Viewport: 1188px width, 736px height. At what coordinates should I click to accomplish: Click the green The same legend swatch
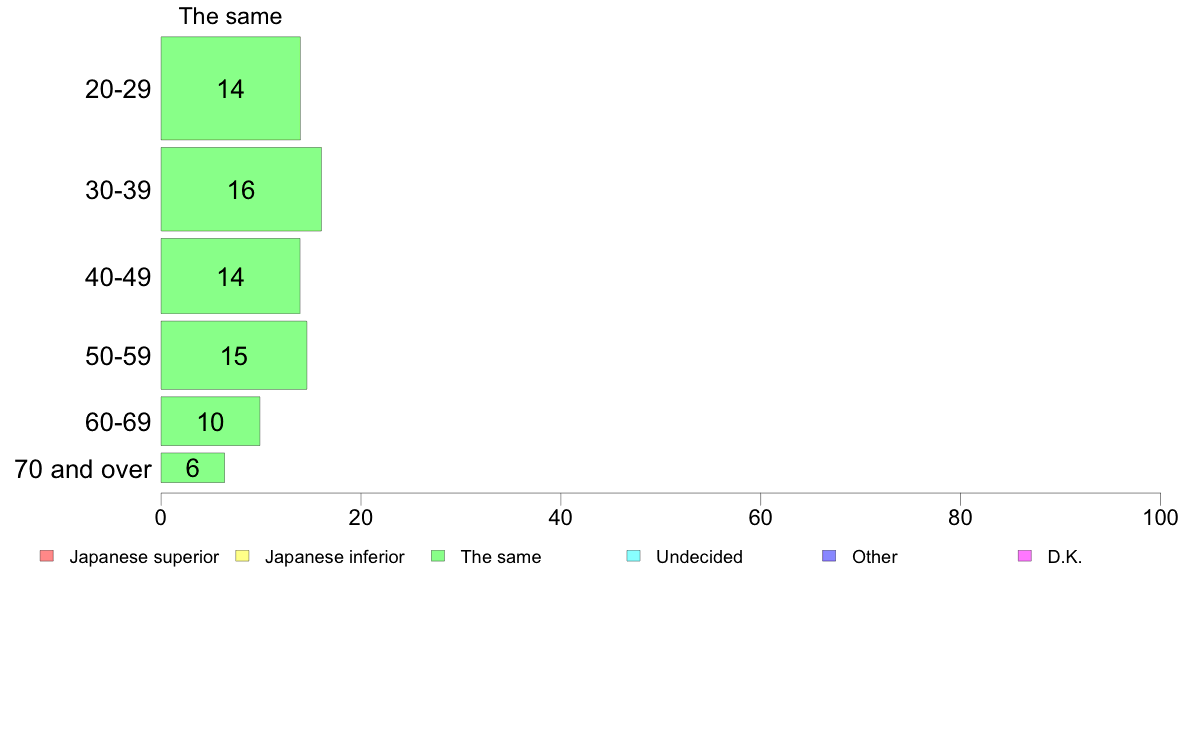(438, 556)
